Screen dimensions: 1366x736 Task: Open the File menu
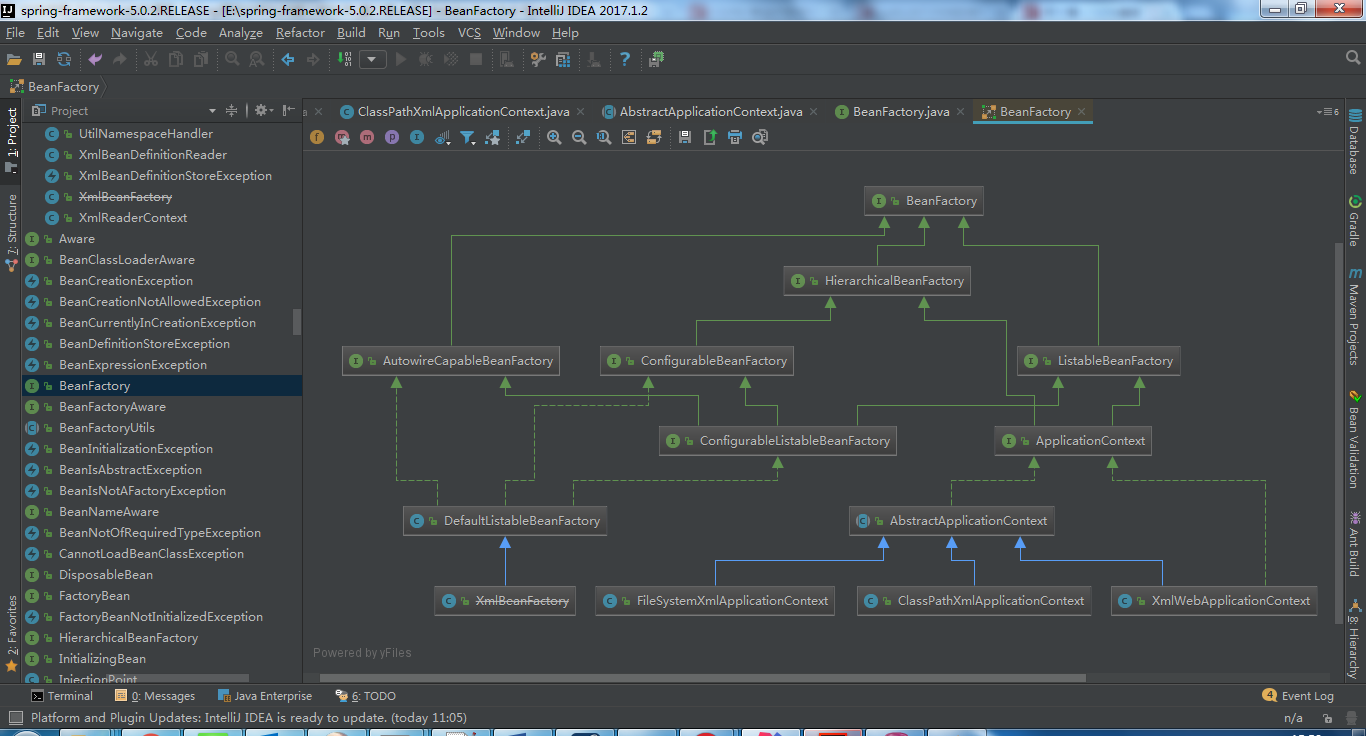15,33
